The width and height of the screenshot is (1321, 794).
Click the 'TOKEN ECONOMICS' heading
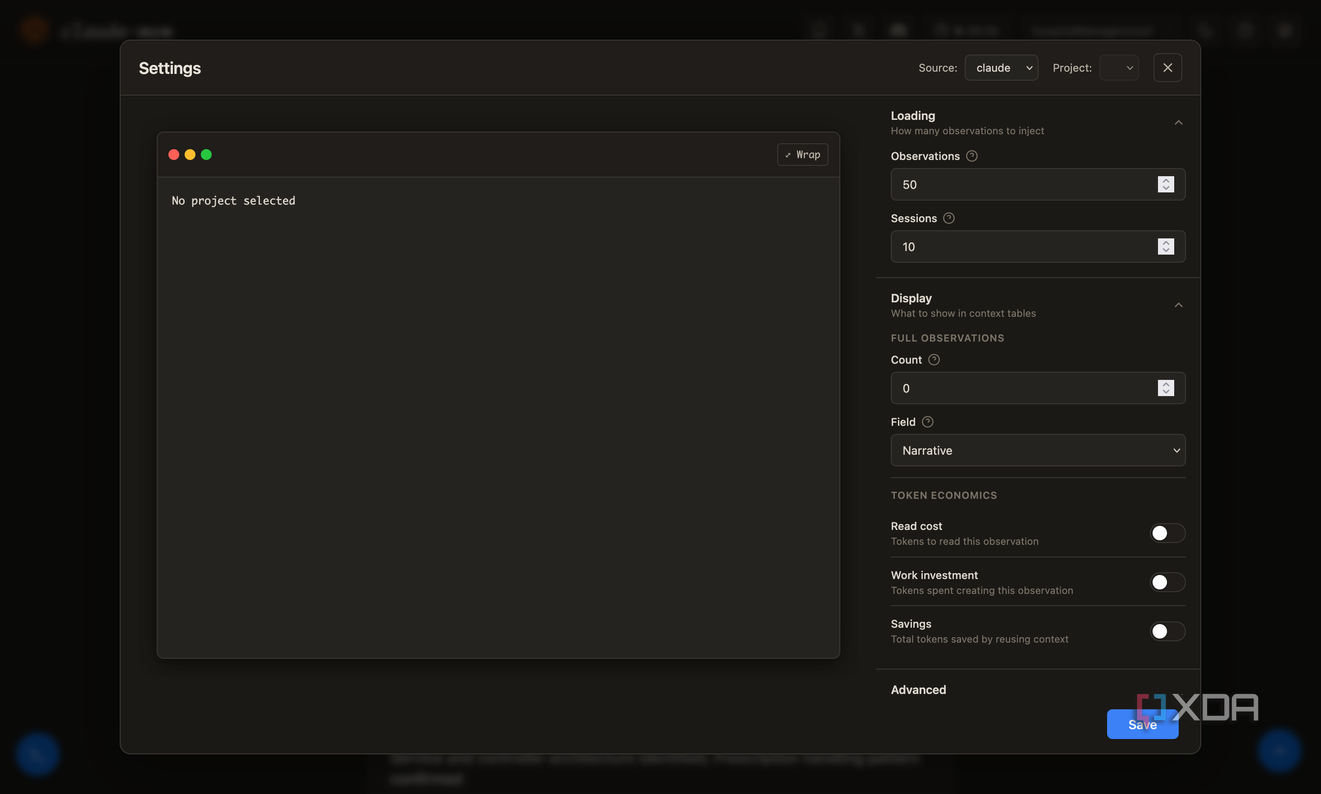pos(944,495)
